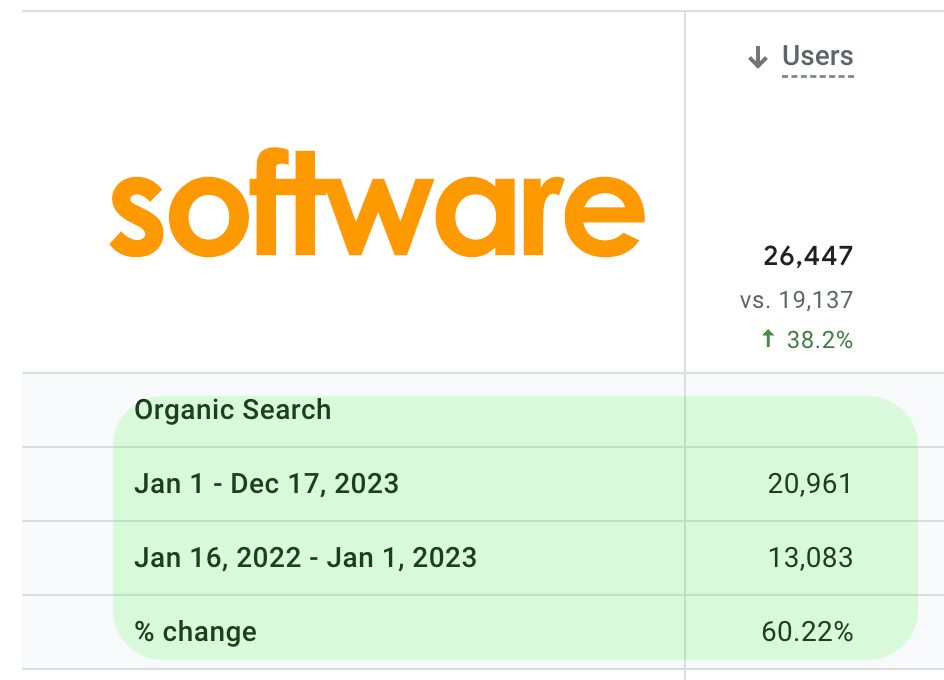Open the Users column header

pos(818,56)
